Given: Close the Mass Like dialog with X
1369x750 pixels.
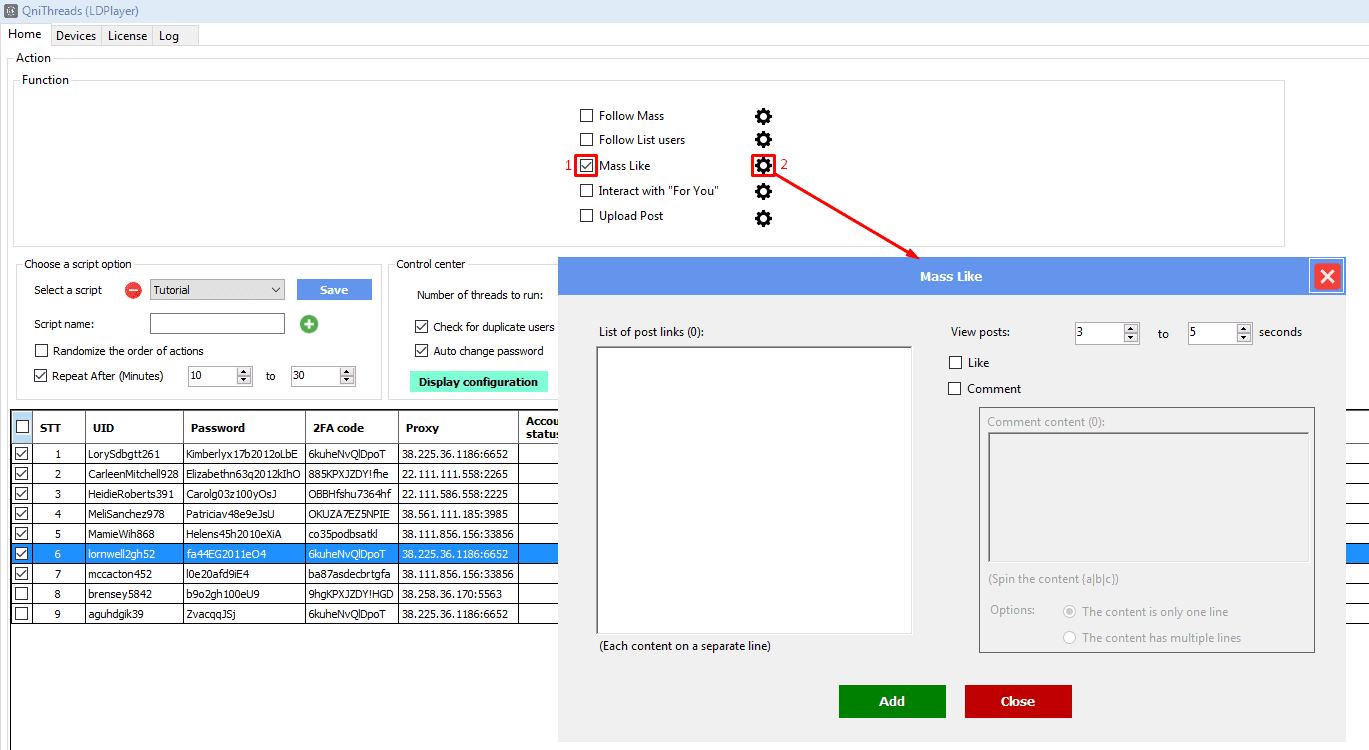Looking at the screenshot, I should point(1327,277).
